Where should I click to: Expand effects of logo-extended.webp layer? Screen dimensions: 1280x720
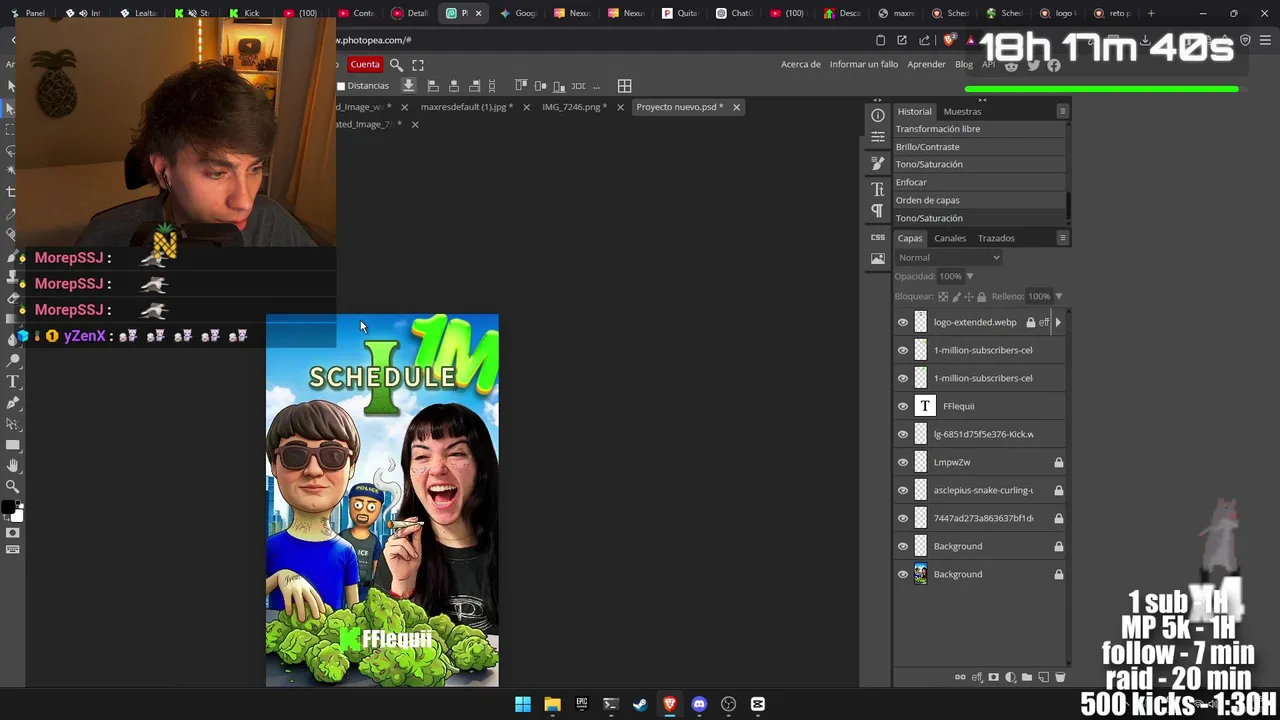[1058, 322]
